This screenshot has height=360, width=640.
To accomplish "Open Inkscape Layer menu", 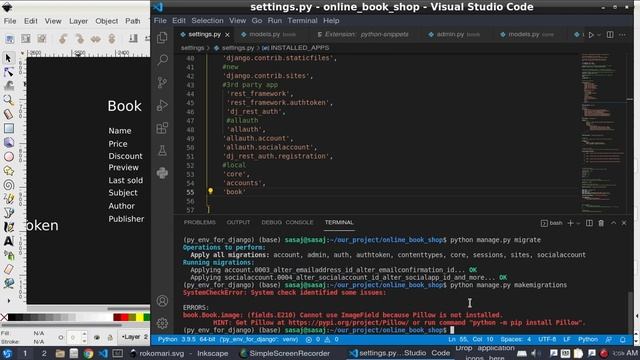I will pyautogui.click(x=78, y=21).
